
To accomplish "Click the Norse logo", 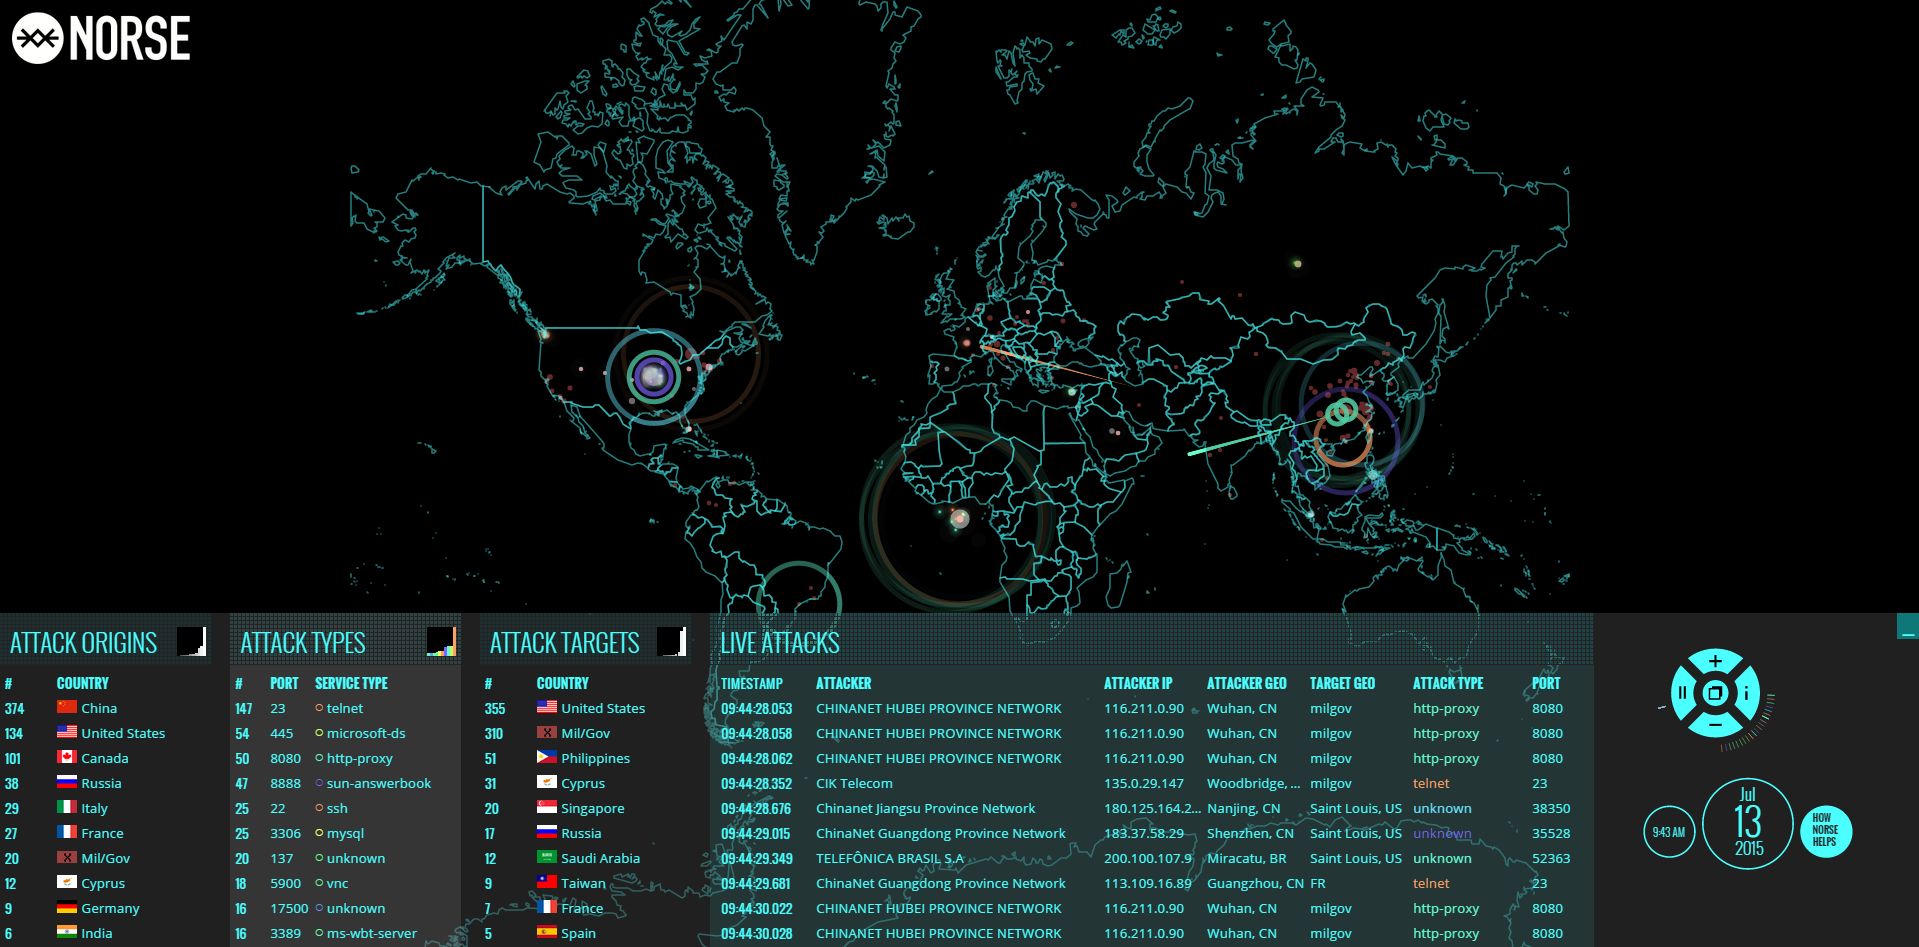I will point(101,38).
